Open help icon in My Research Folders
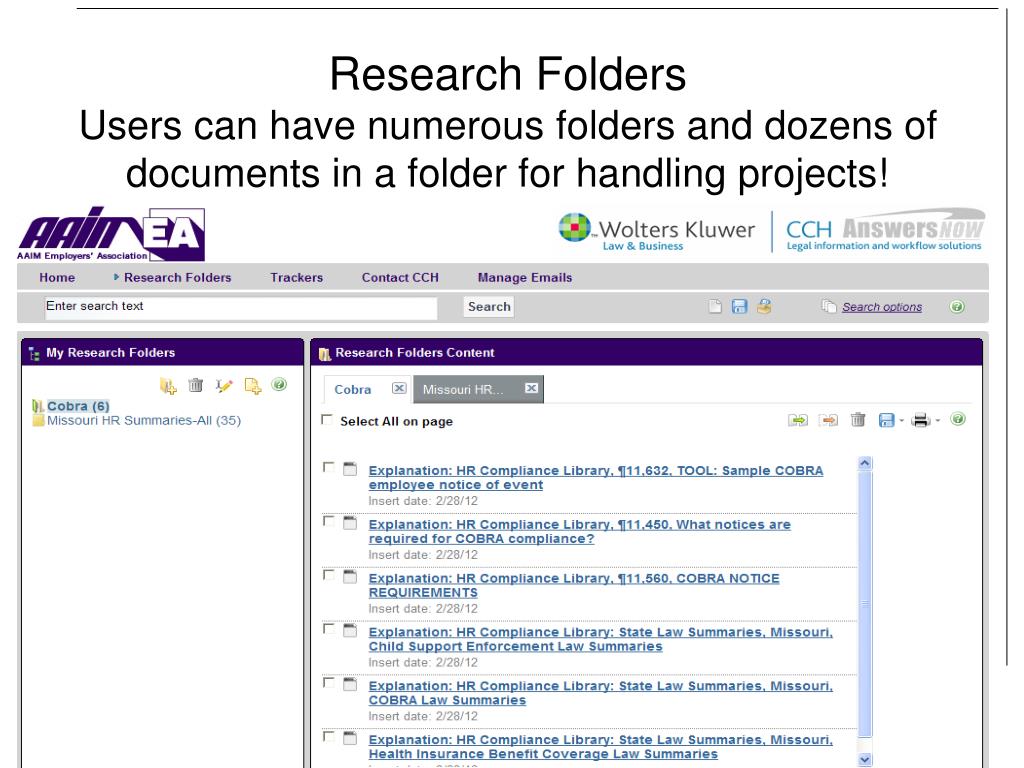Image resolution: width=1024 pixels, height=768 pixels. click(279, 385)
